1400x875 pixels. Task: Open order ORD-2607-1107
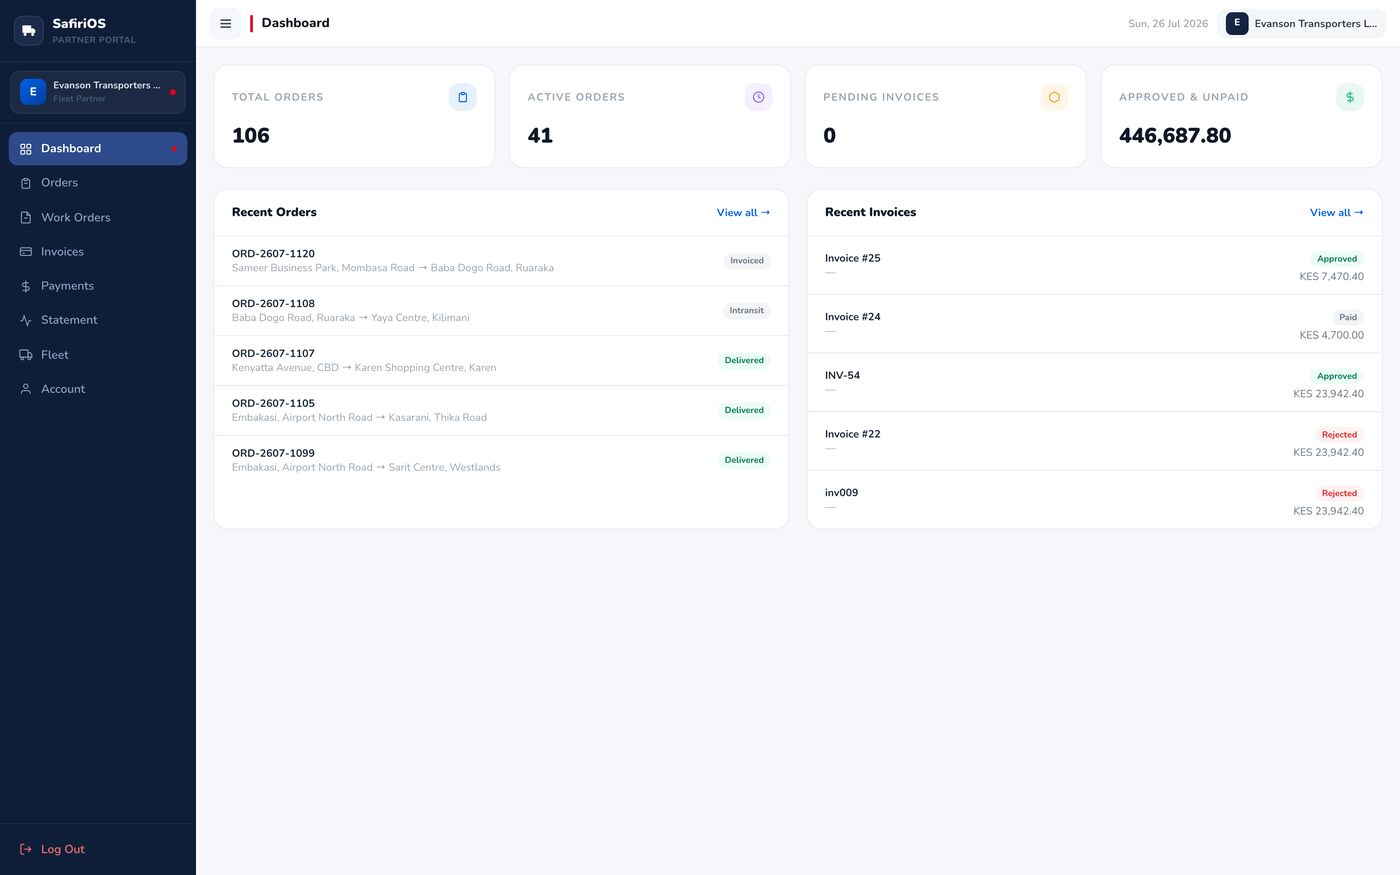tap(501, 361)
